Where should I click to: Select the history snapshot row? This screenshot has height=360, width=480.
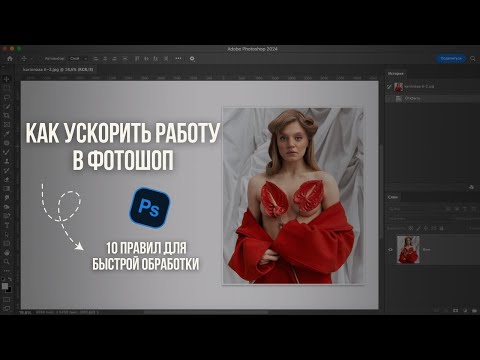pyautogui.click(x=432, y=87)
